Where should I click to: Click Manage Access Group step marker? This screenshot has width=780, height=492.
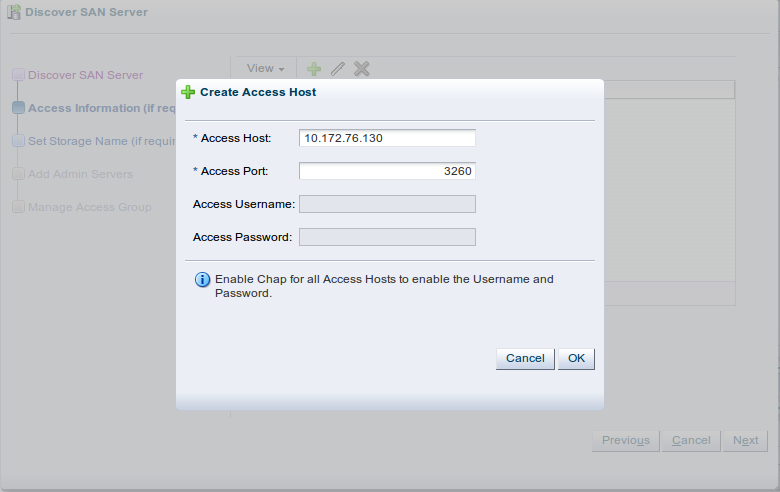(18, 207)
